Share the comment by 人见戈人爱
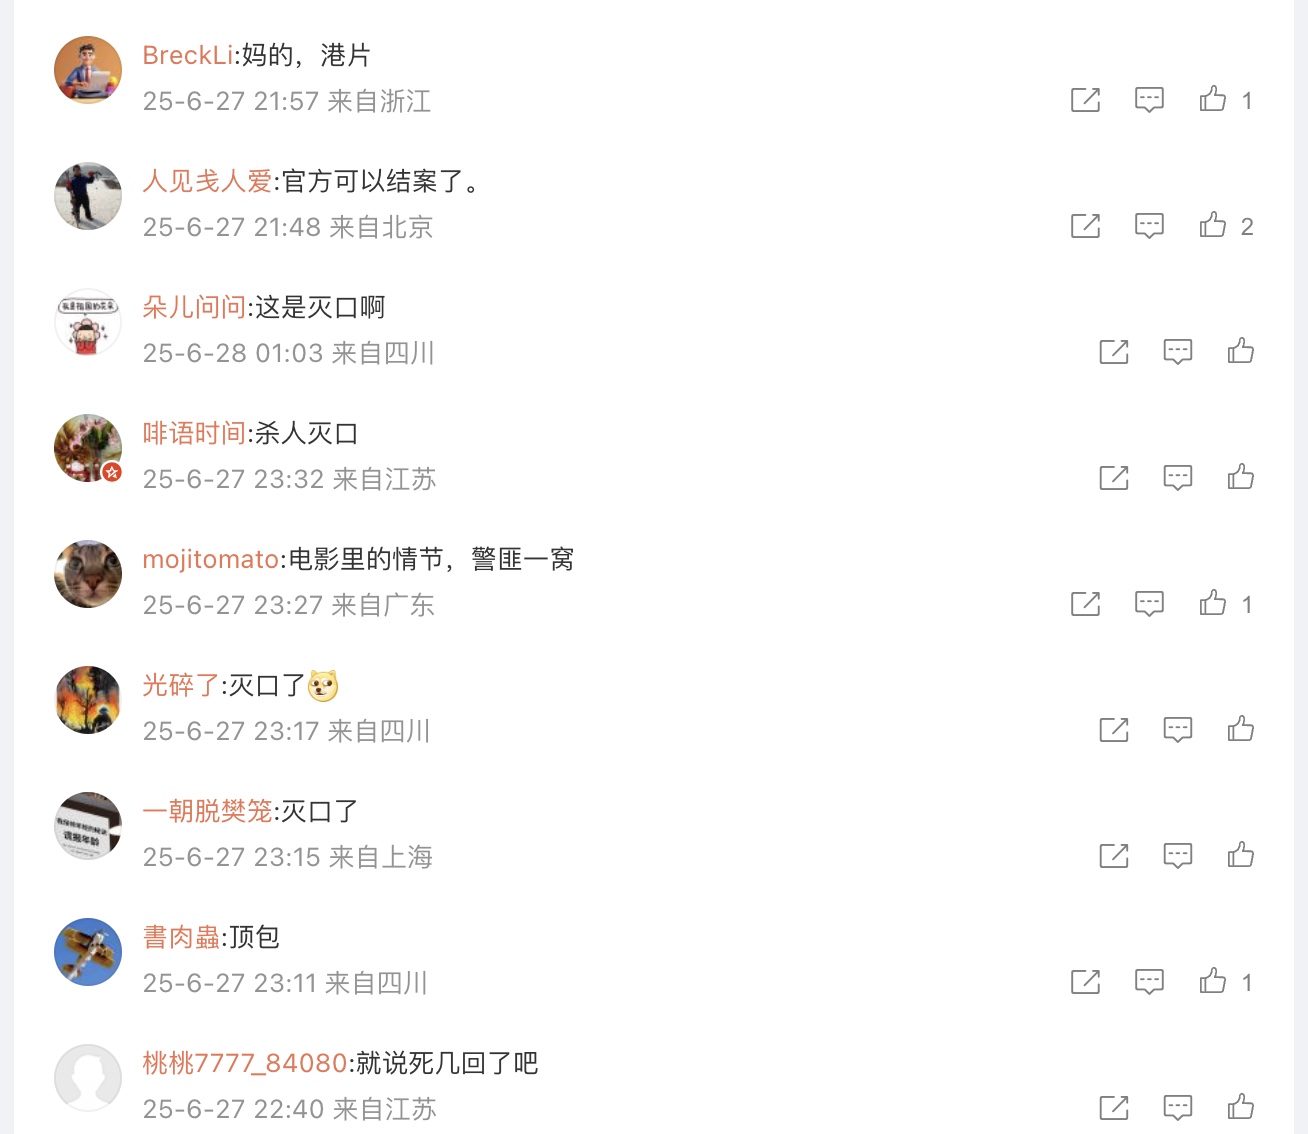The height and width of the screenshot is (1134, 1308). tap(1085, 225)
